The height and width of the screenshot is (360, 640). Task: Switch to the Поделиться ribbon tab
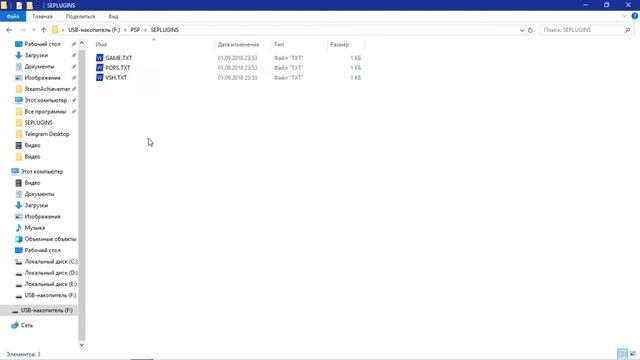[x=80, y=16]
